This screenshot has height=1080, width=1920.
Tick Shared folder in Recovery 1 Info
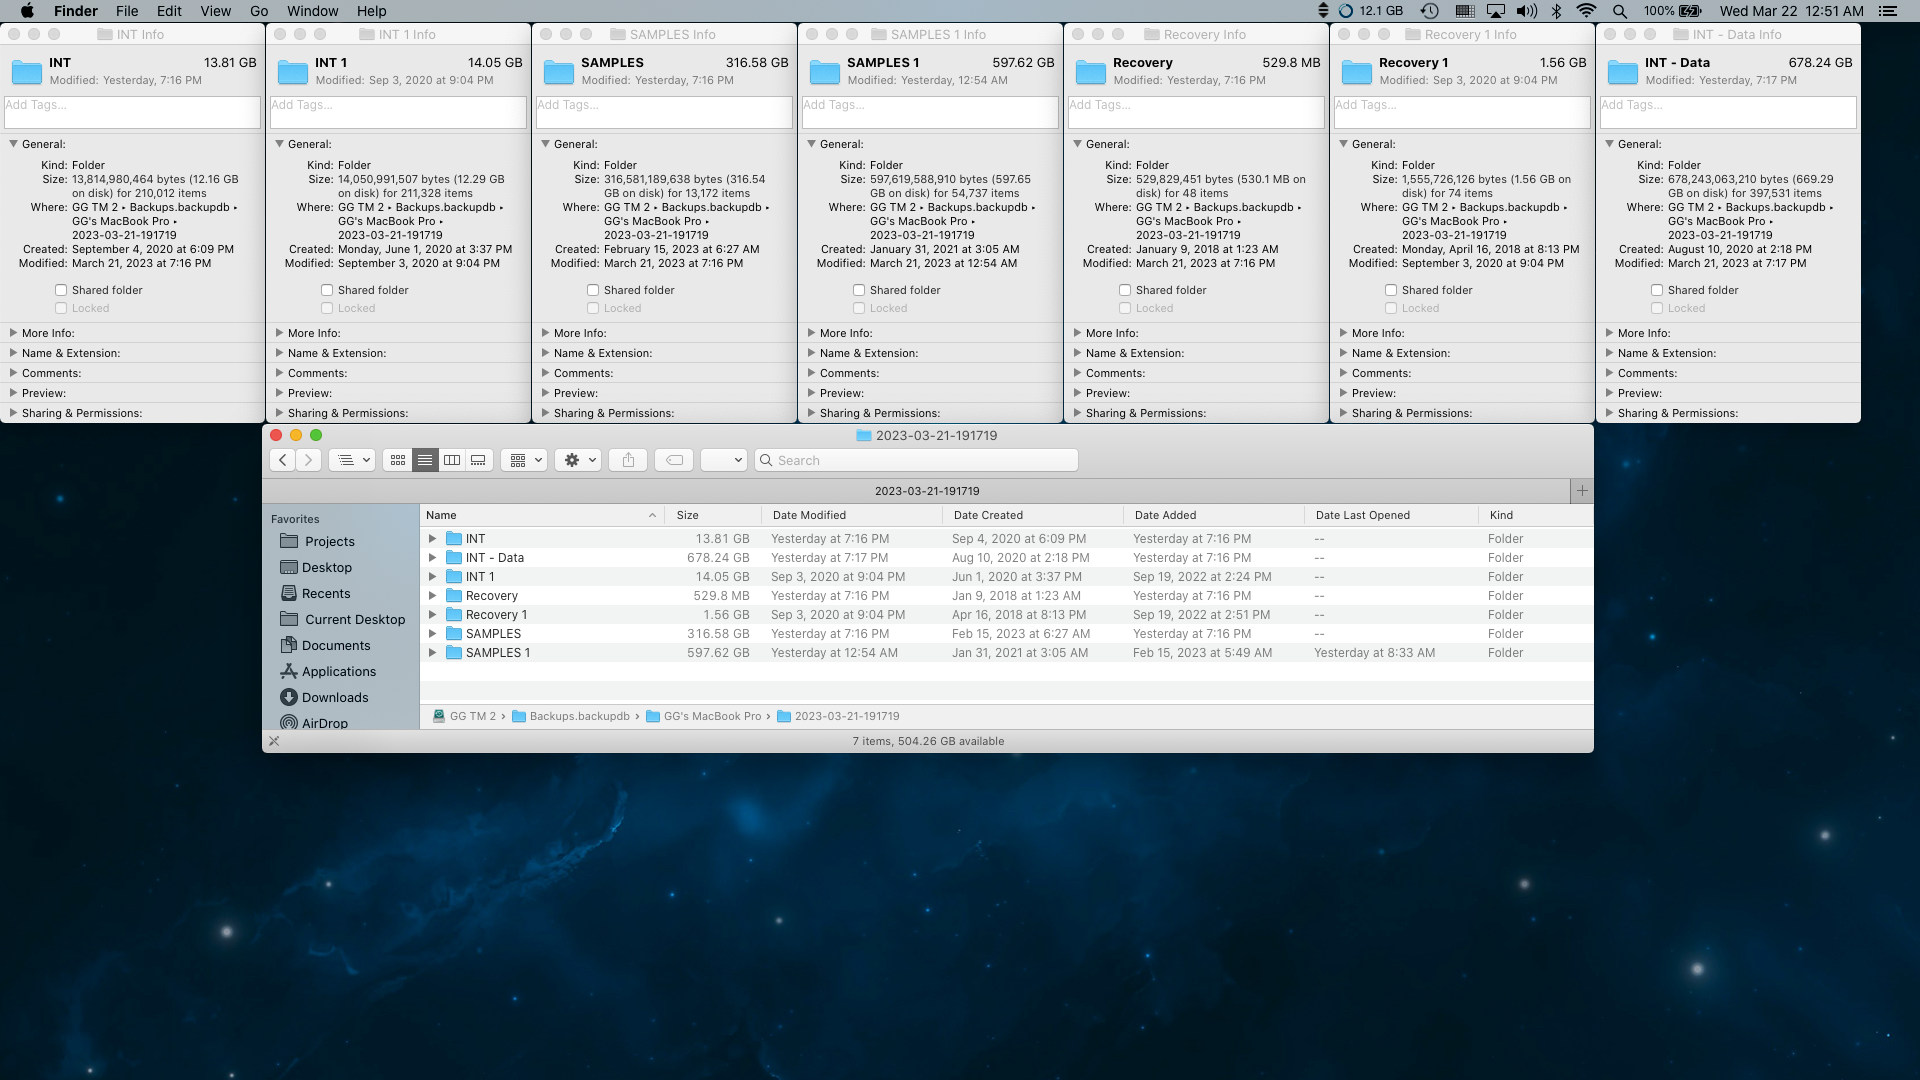(x=1391, y=290)
